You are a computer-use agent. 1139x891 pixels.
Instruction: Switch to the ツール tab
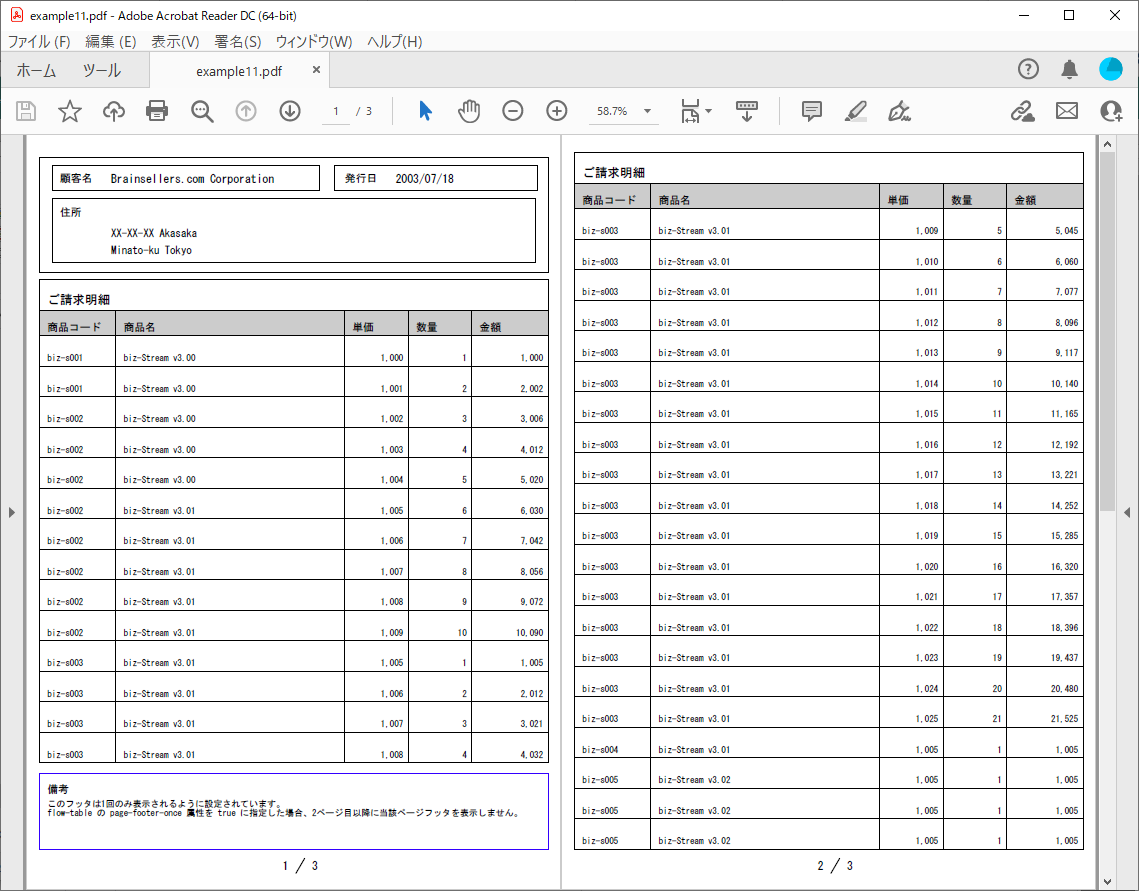(102, 70)
